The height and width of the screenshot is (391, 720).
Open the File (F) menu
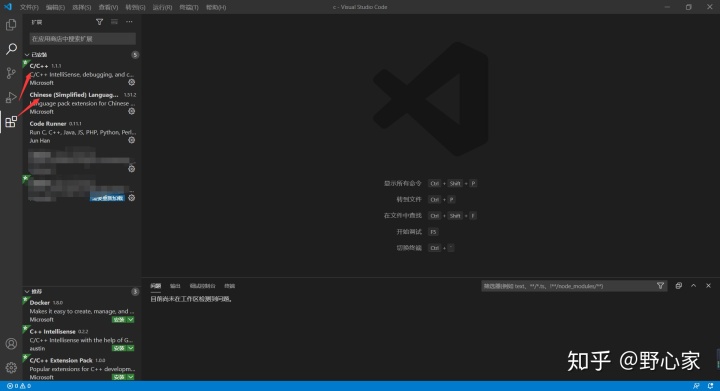tap(29, 7)
